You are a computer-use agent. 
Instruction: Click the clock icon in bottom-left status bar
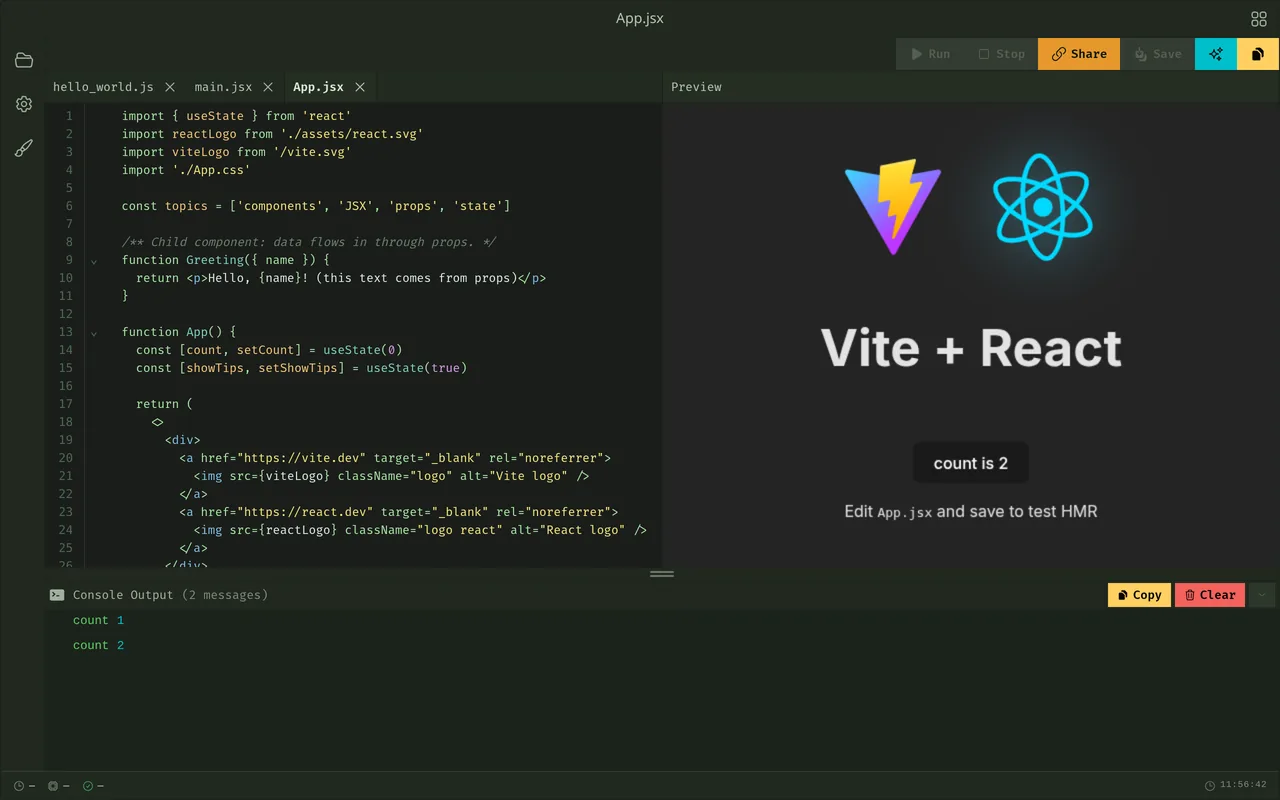point(19,786)
